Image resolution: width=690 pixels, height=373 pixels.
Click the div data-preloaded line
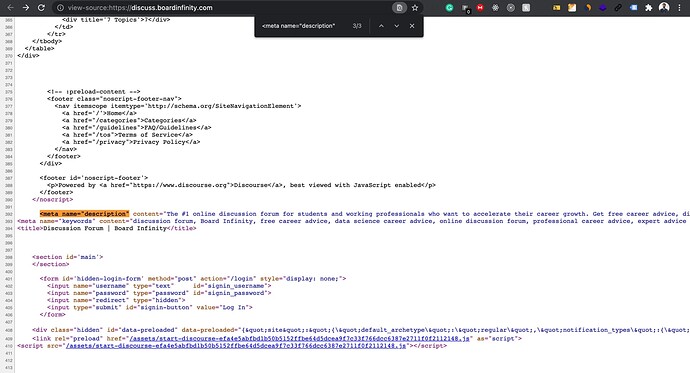(361, 330)
